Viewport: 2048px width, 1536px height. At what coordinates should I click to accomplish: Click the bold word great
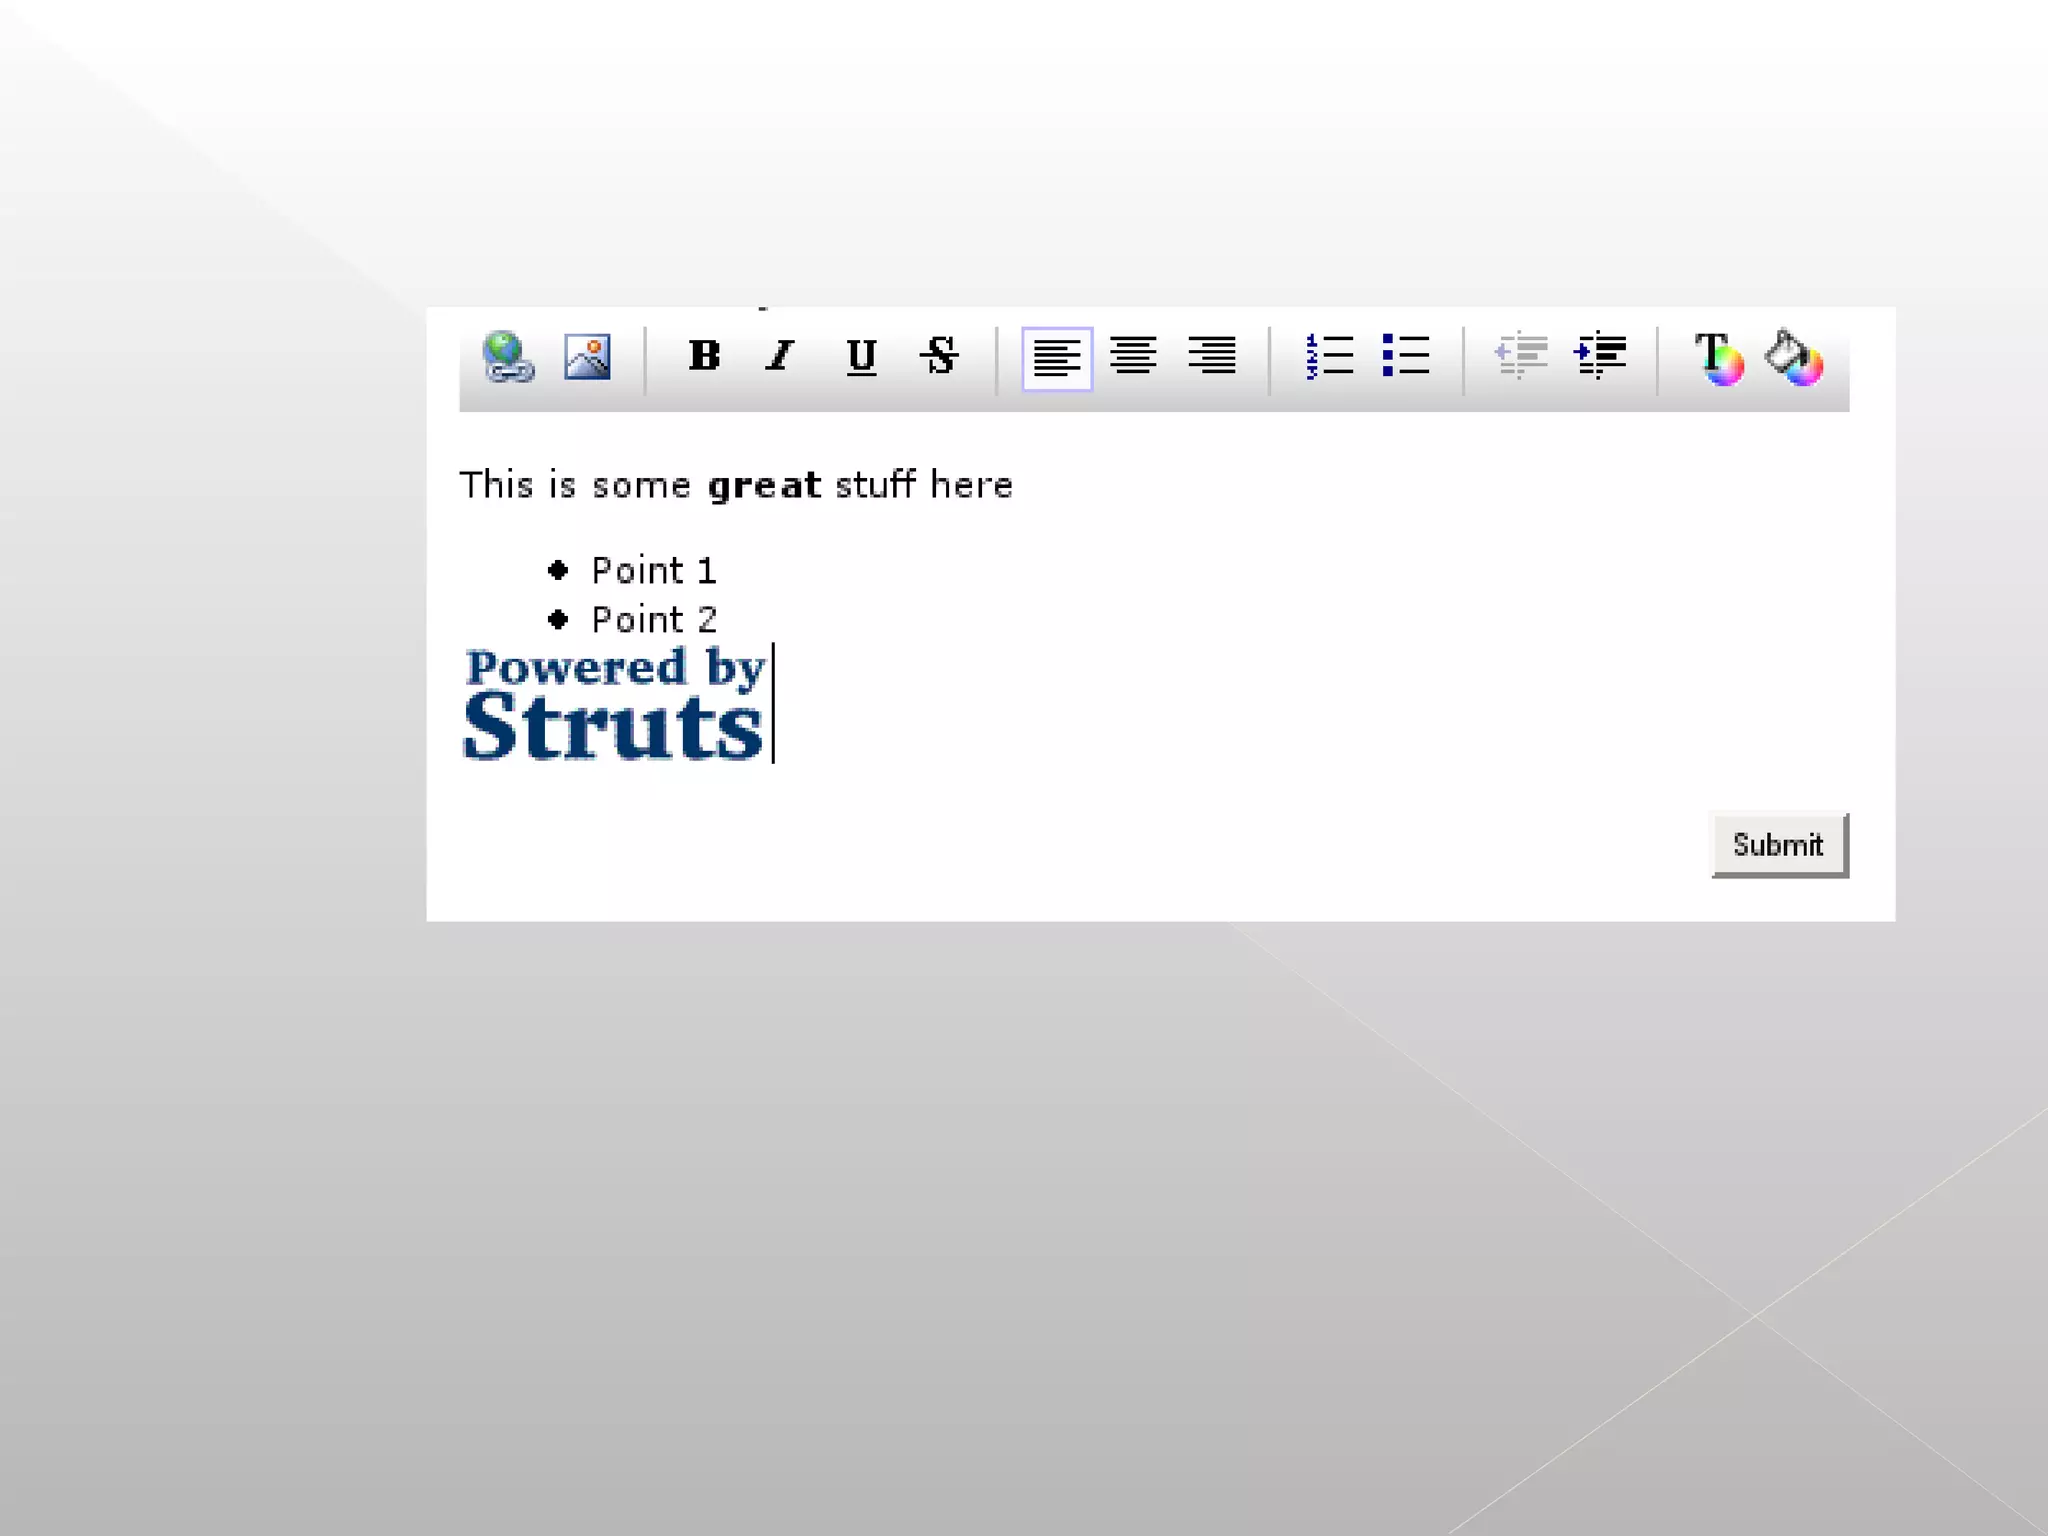pyautogui.click(x=764, y=486)
